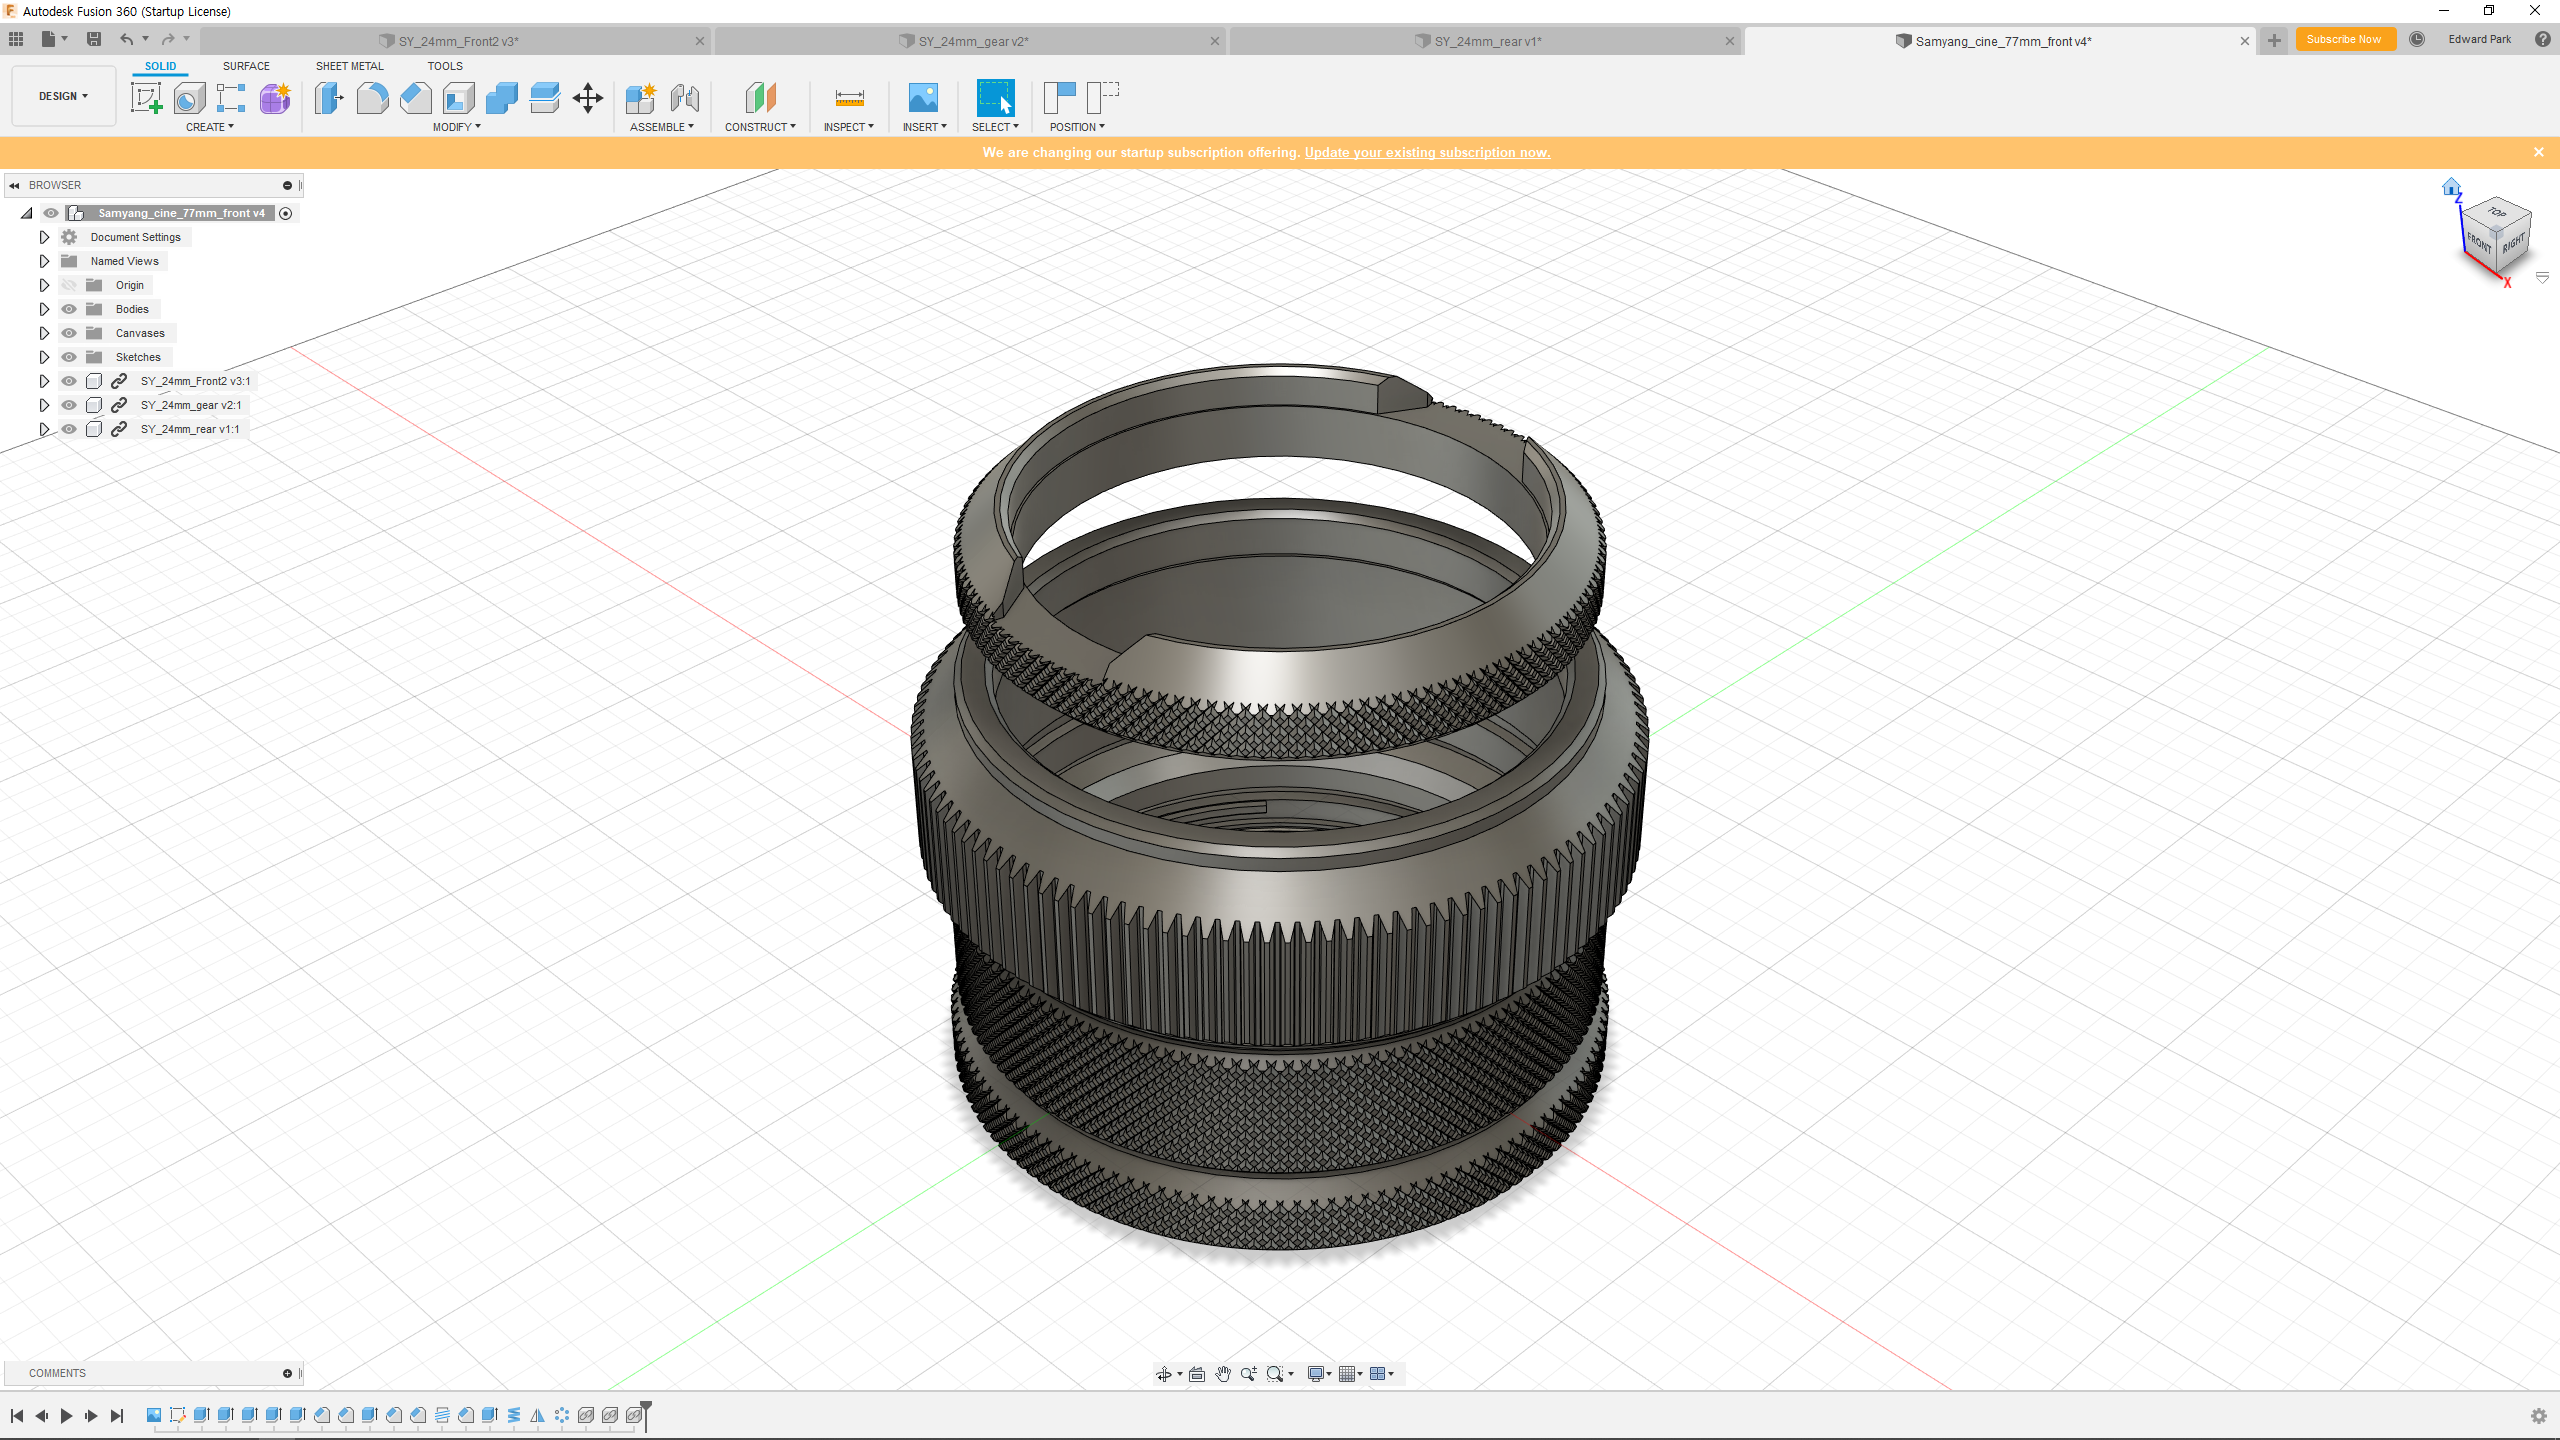Click the Create Sketch tool icon

pos(146,98)
